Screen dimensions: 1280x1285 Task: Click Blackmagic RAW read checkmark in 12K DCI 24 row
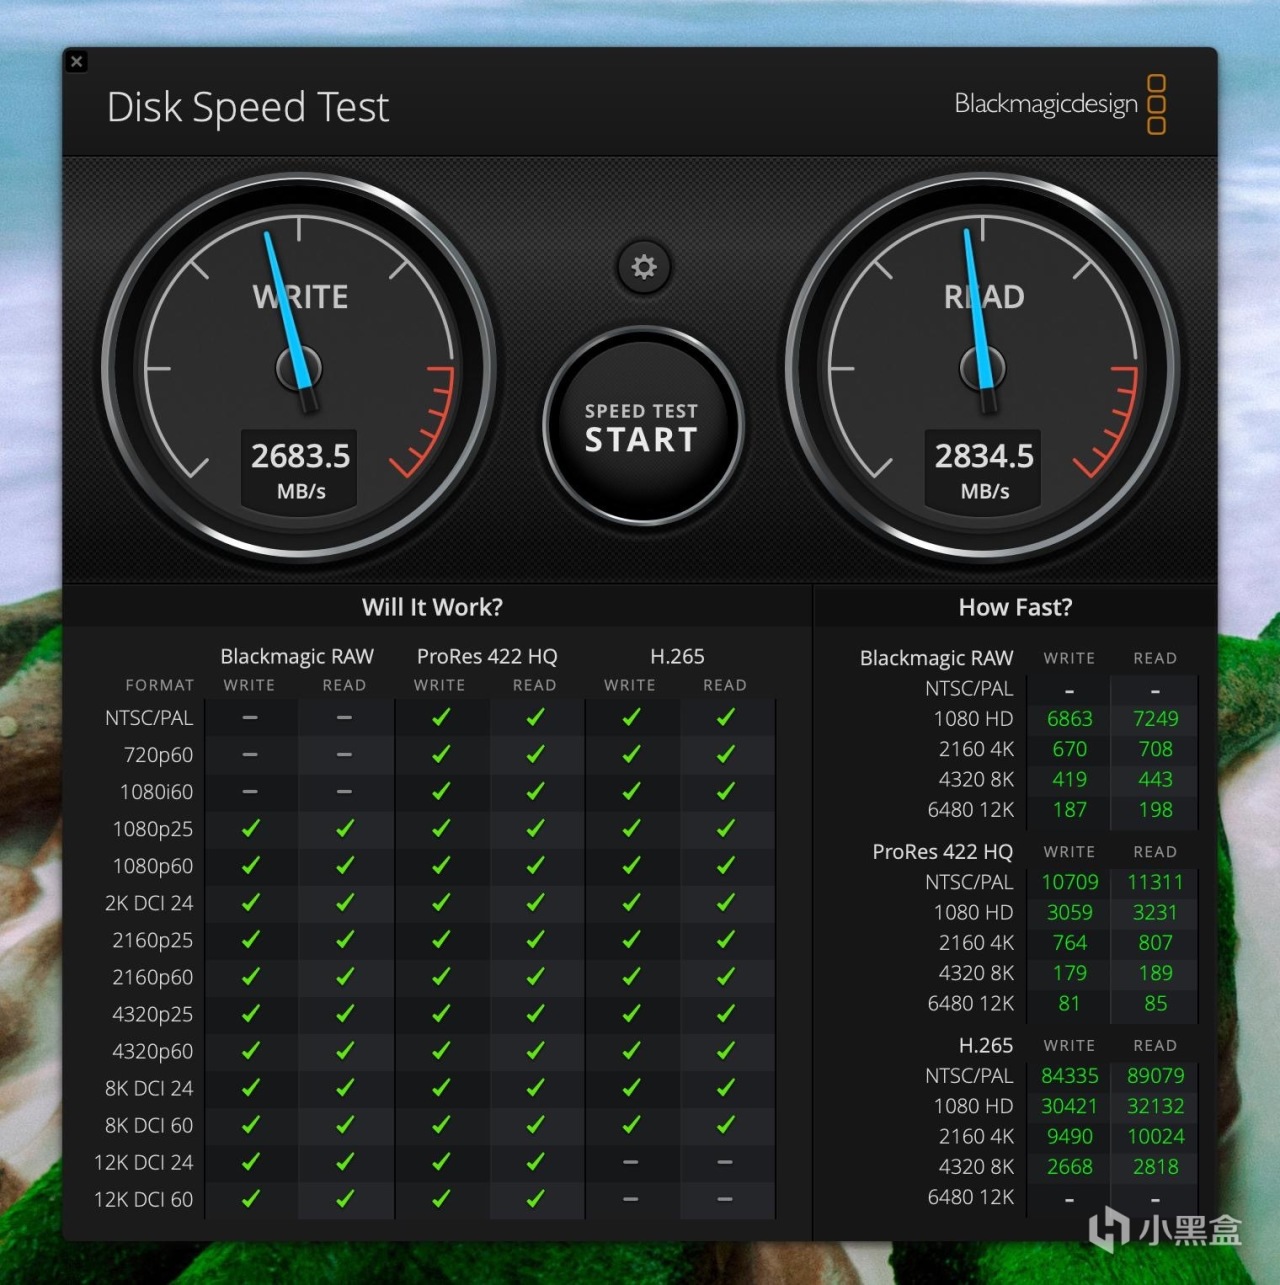345,1161
